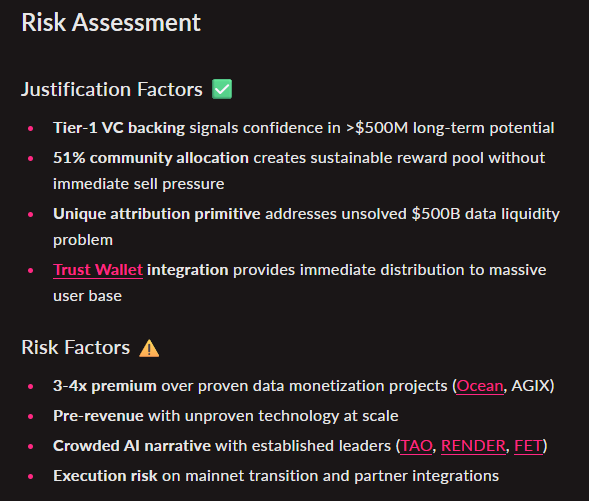Click the AGIX text in parentheses

pos(530,386)
